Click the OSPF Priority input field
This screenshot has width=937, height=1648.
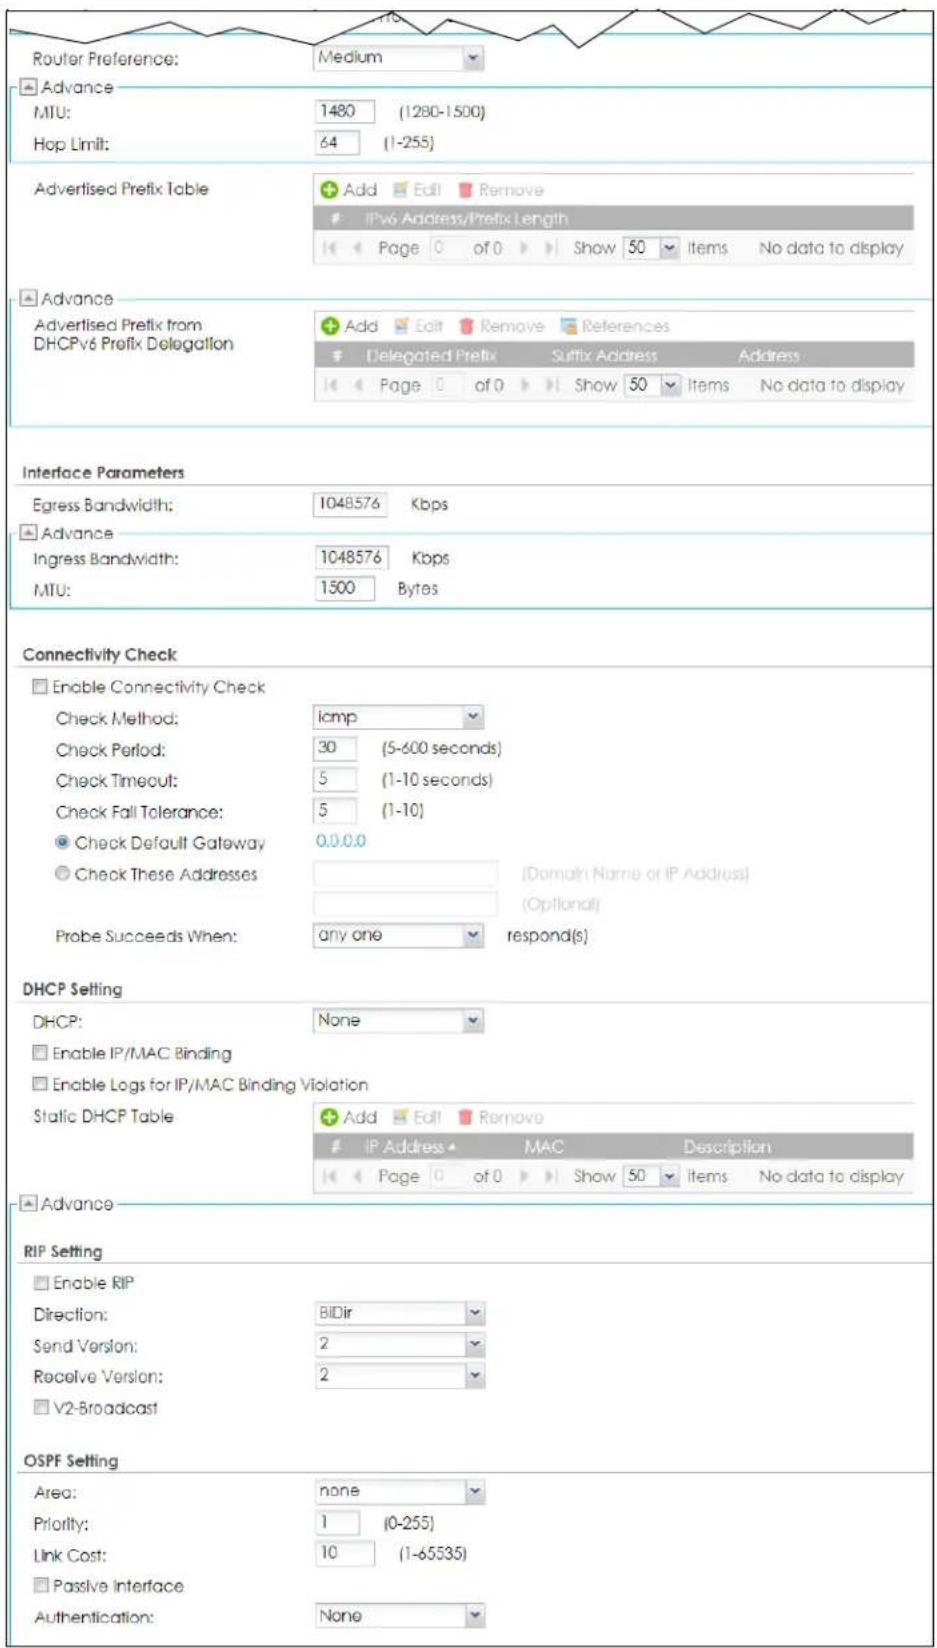(337, 1523)
